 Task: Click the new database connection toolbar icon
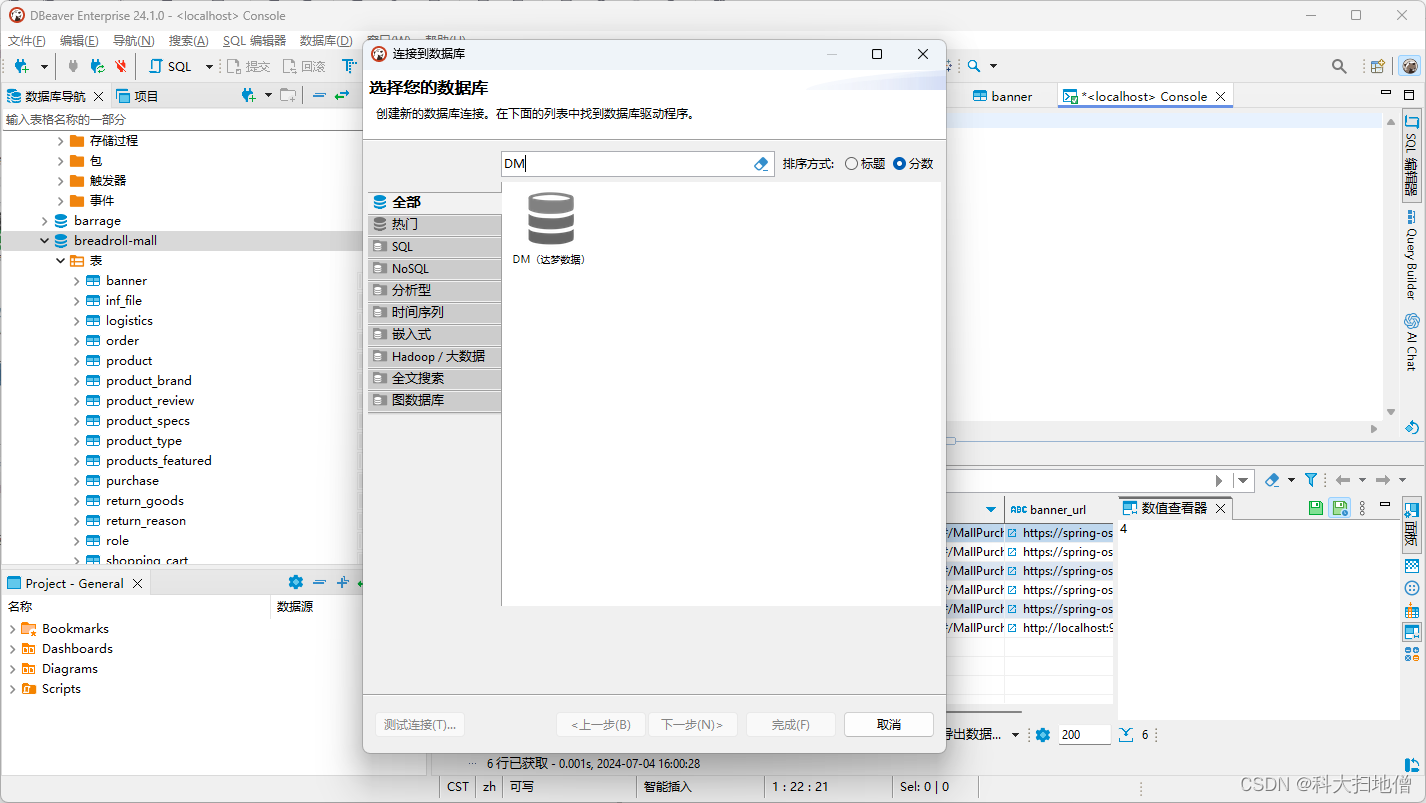coord(21,66)
